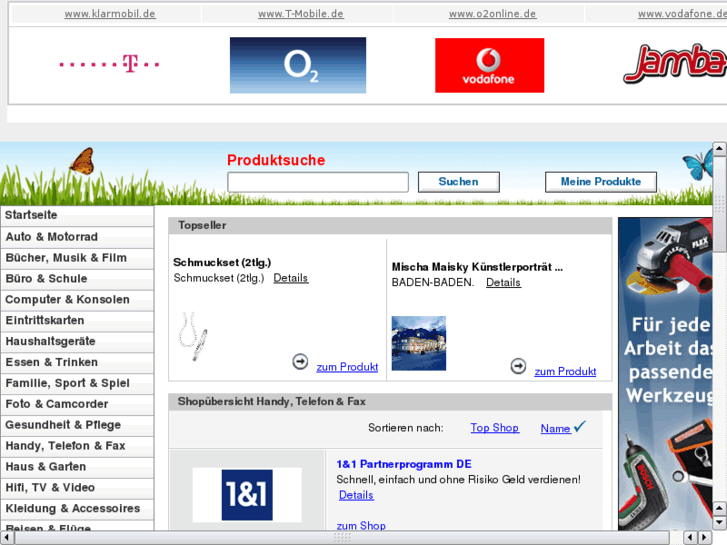This screenshot has width=727, height=545.
Task: Click the O2 logo banner
Action: point(298,65)
